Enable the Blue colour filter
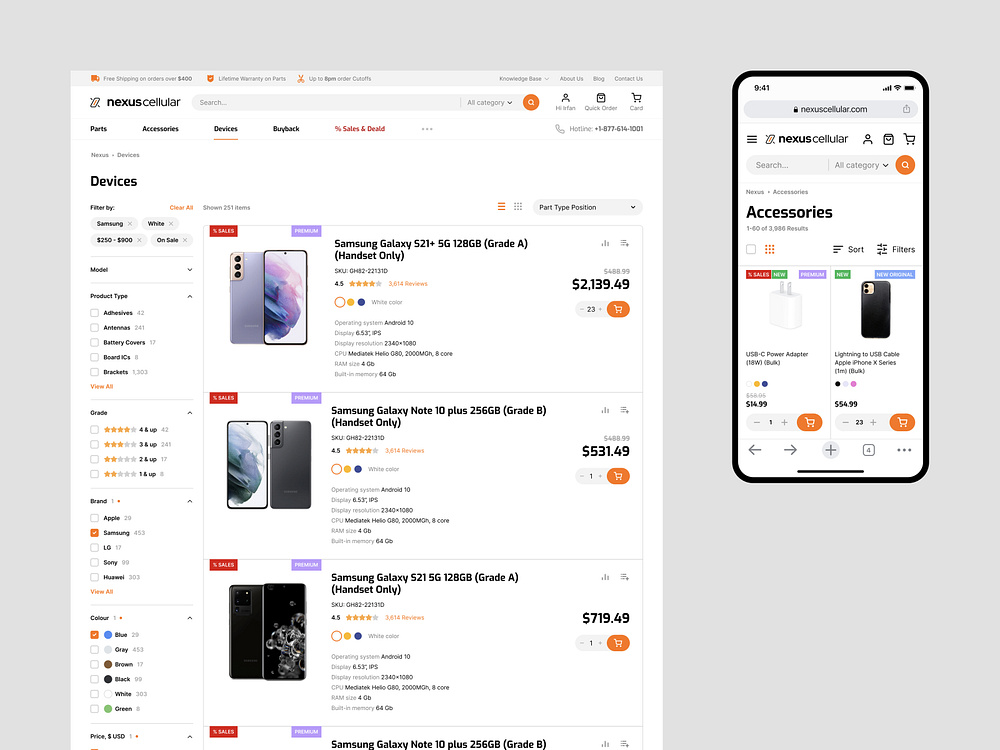The image size is (1000, 750). coord(92,633)
